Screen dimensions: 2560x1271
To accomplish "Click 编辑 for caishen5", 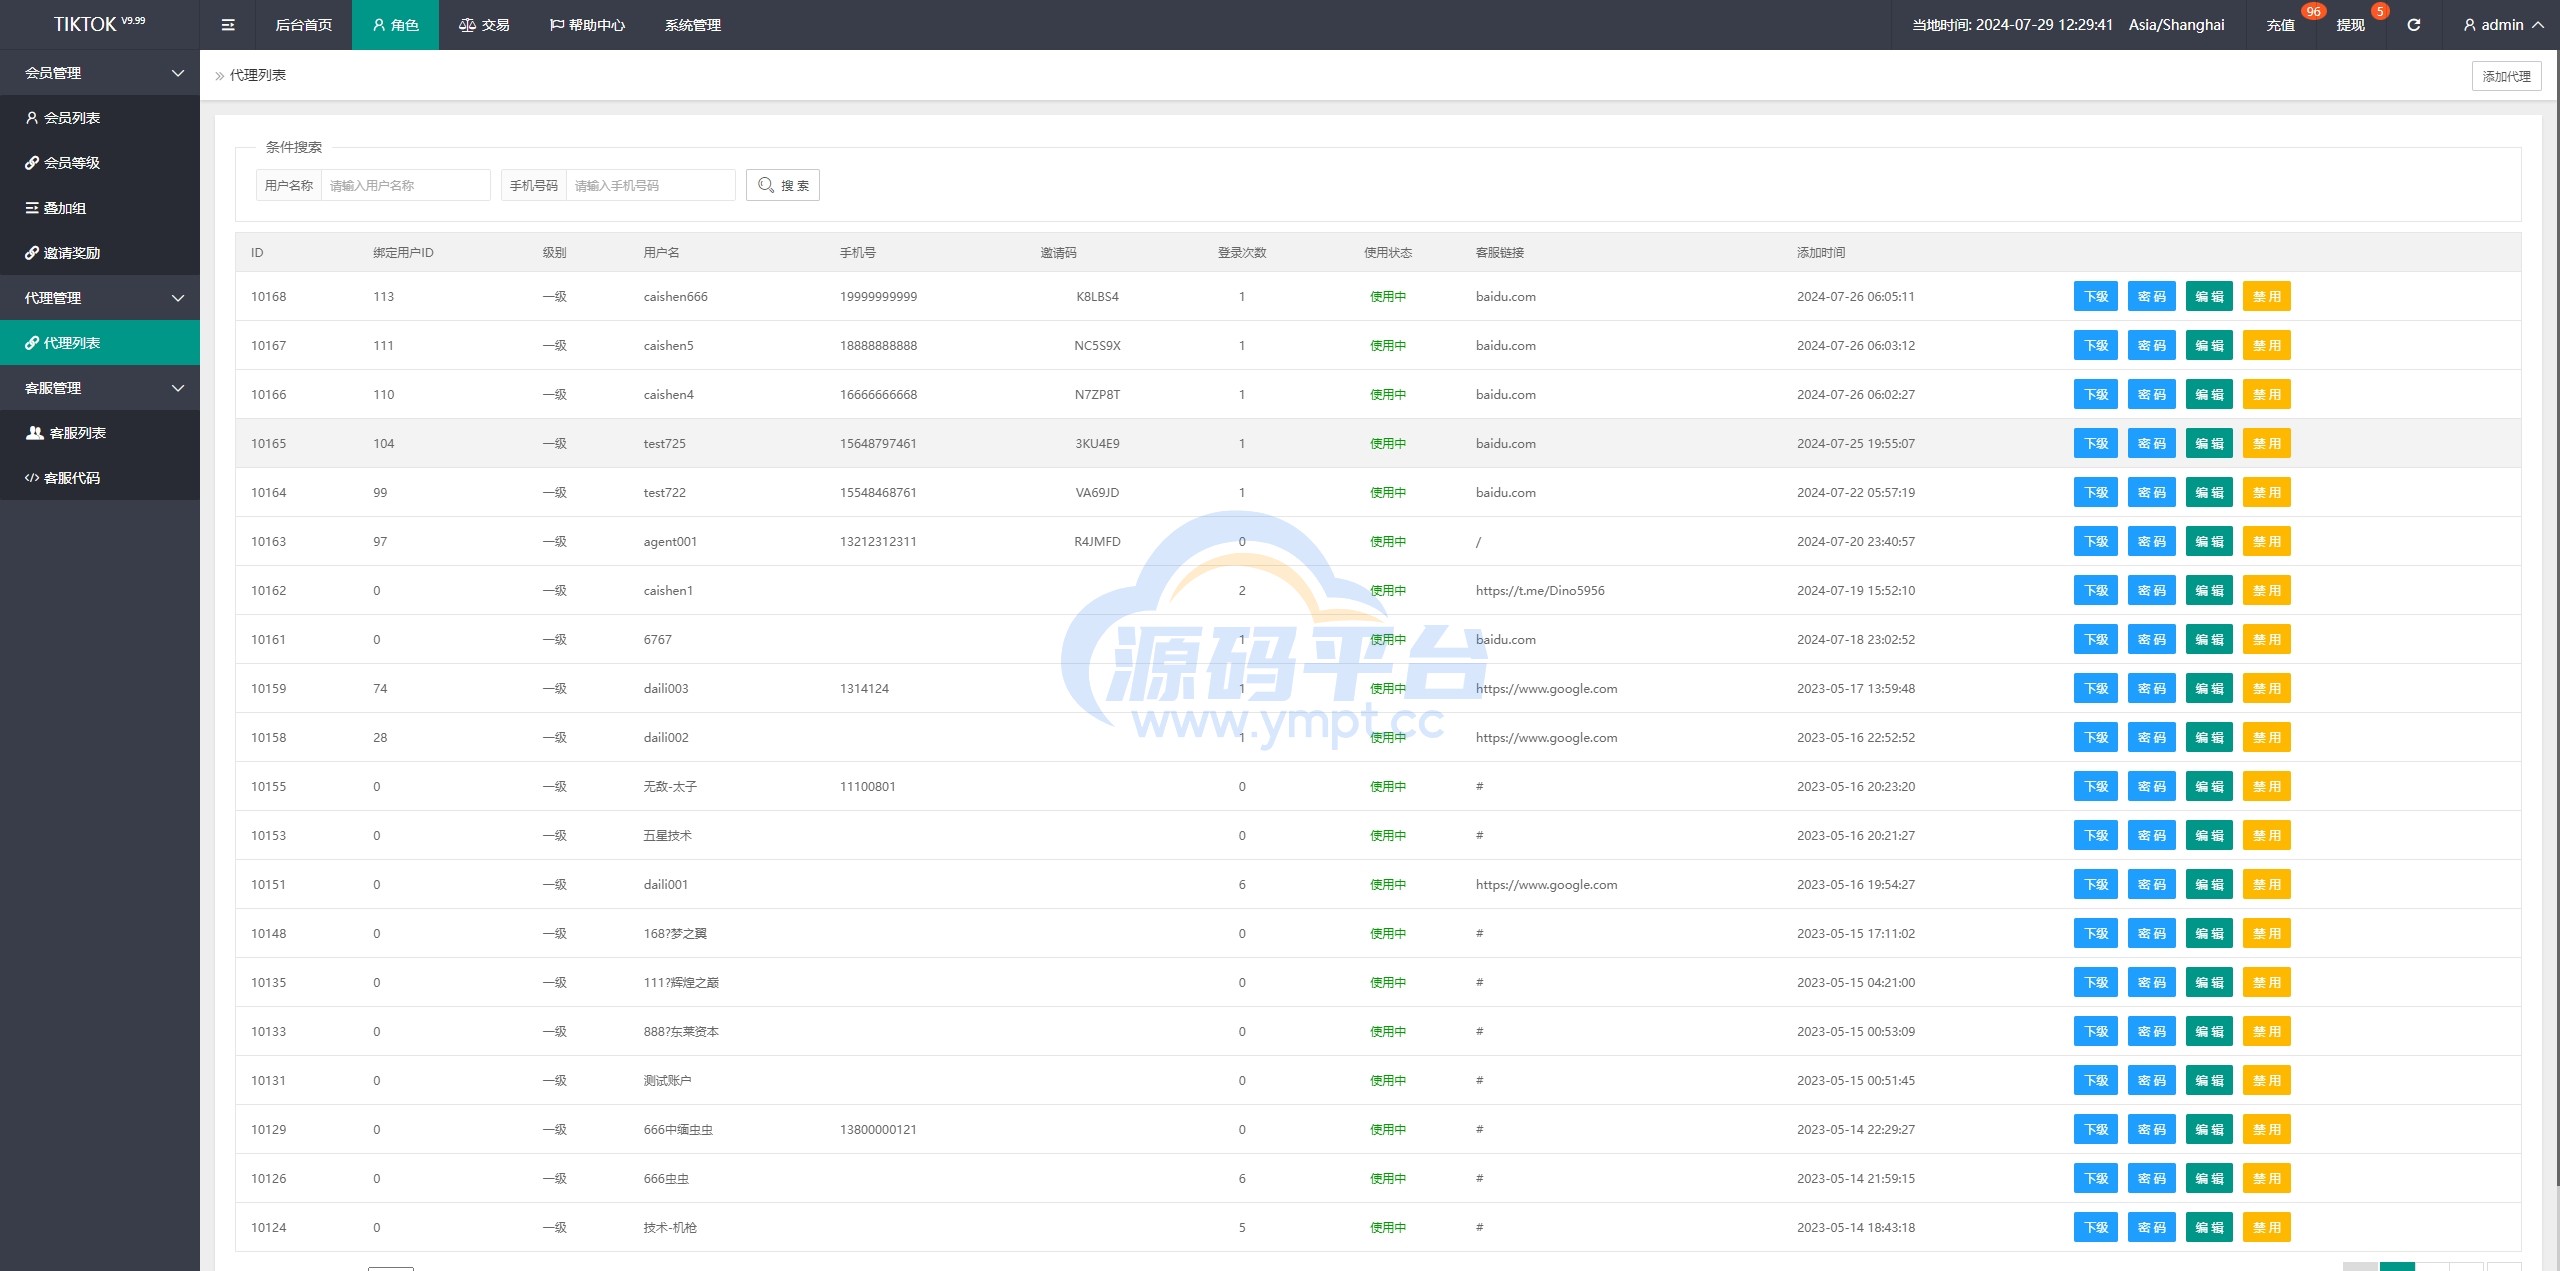I will (x=2209, y=345).
